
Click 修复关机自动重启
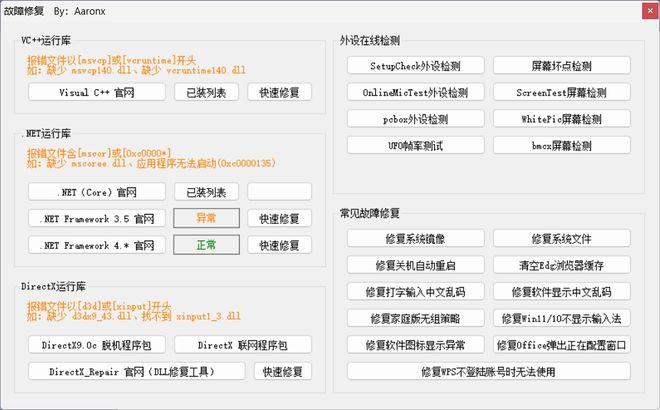point(415,265)
